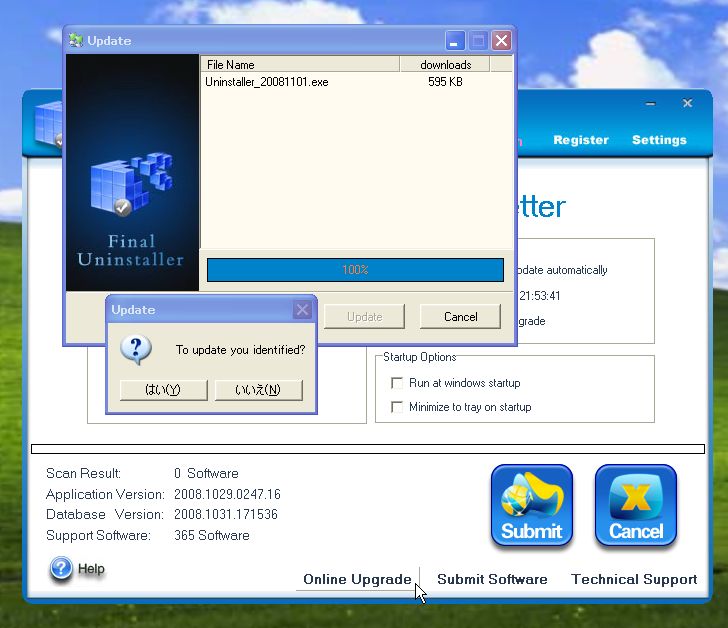Open the Register tab
Screen dimensions: 728x628
(581, 140)
